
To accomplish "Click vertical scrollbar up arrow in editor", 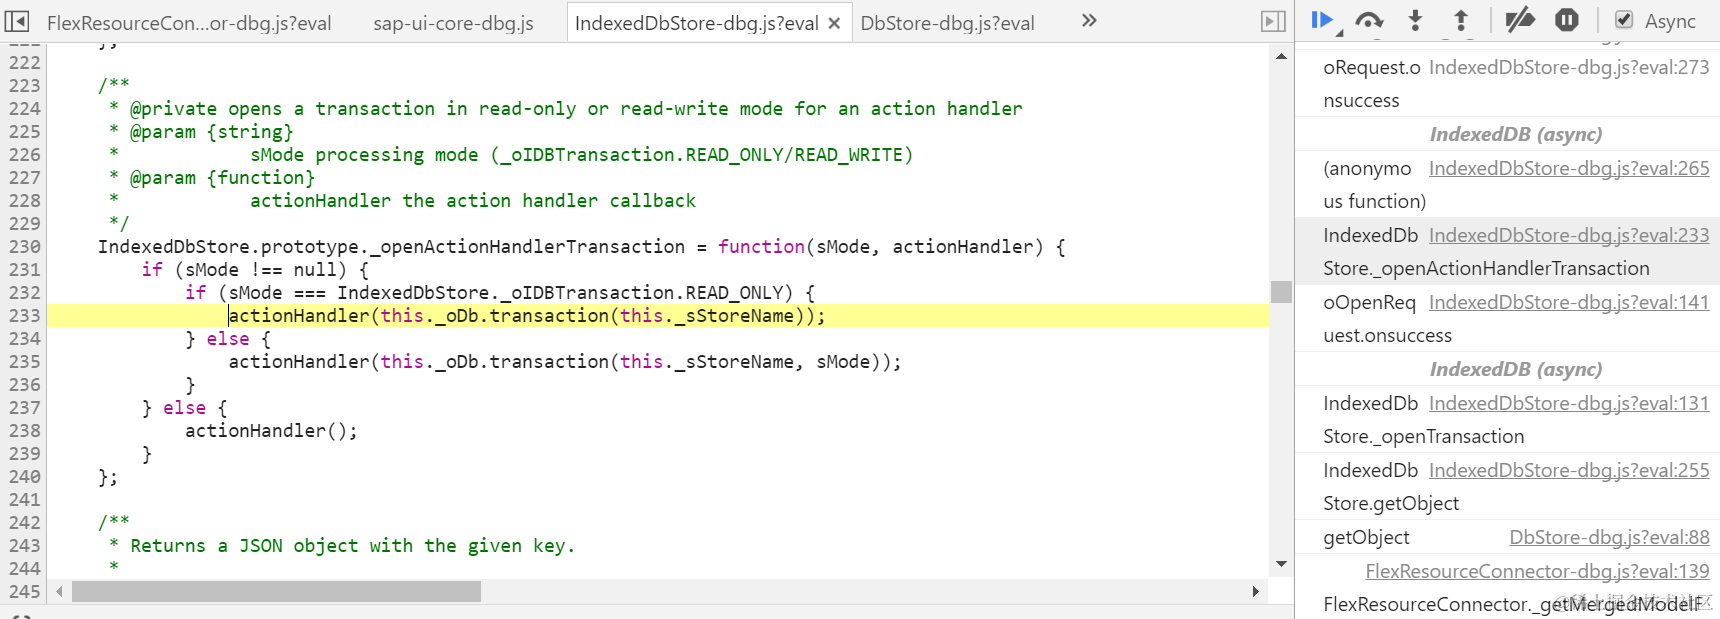I will pos(1281,57).
